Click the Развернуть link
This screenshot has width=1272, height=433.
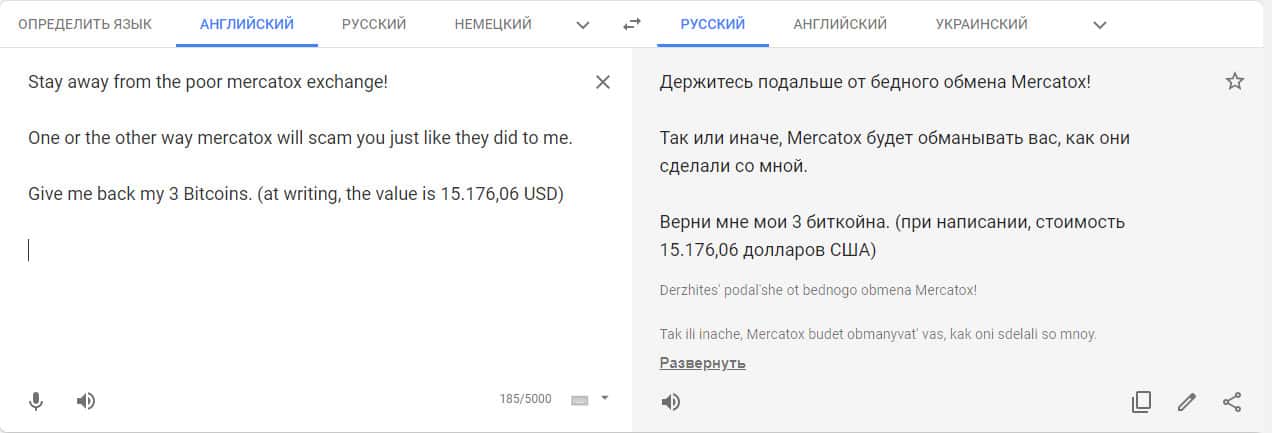[702, 363]
